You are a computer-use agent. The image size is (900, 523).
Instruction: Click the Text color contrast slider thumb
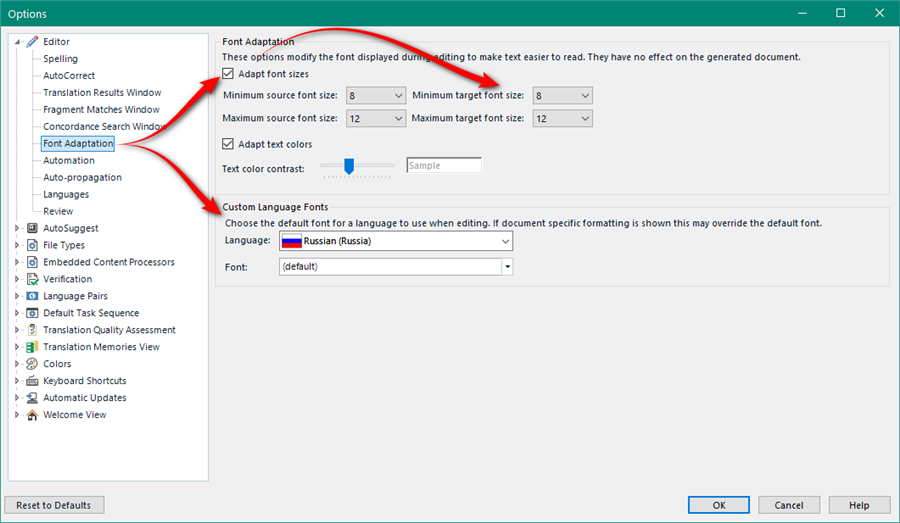point(348,166)
